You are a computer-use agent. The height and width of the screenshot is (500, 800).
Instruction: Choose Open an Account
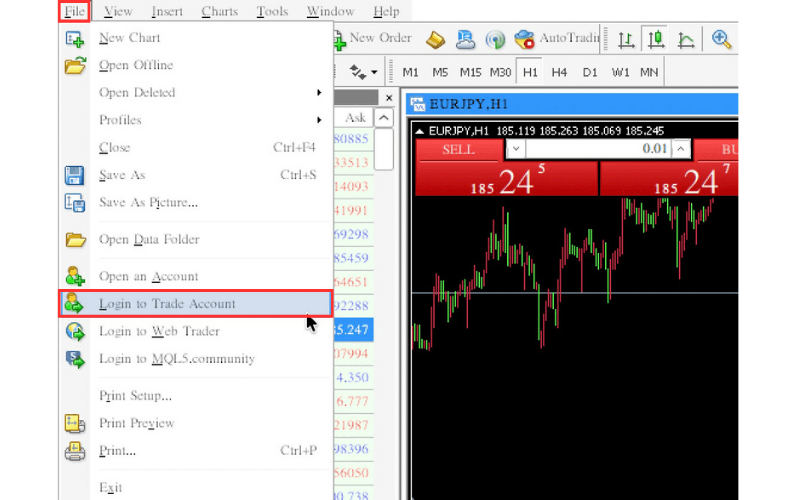coord(196,277)
